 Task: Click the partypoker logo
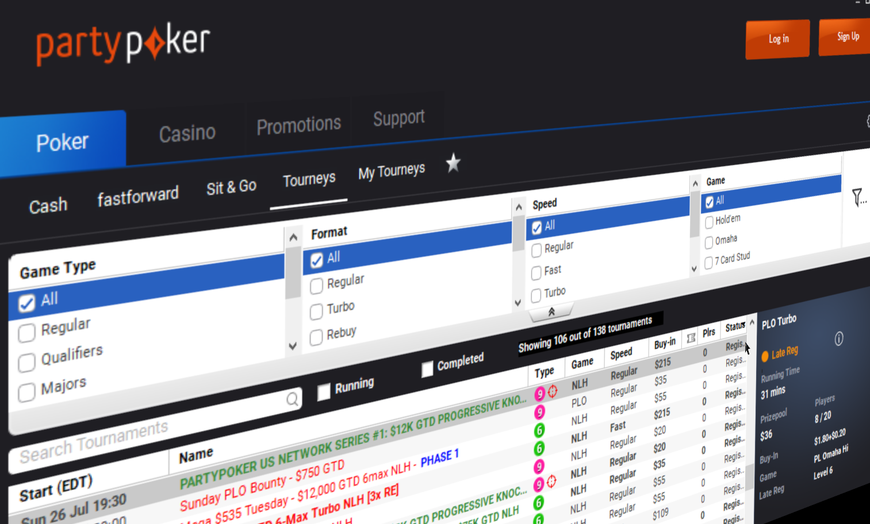click(123, 45)
